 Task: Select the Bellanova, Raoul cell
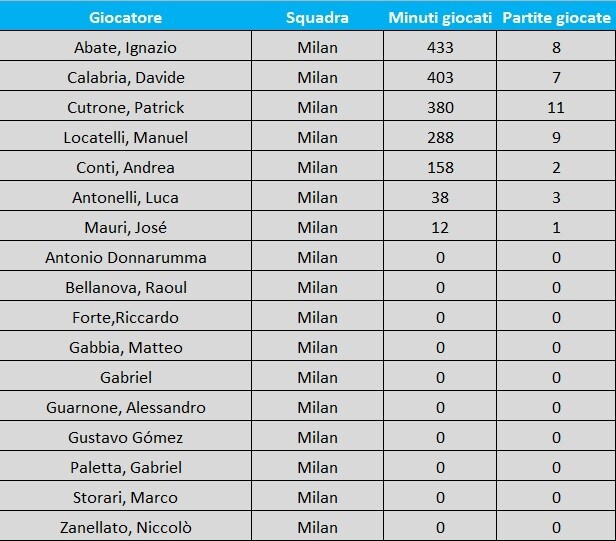pos(125,286)
